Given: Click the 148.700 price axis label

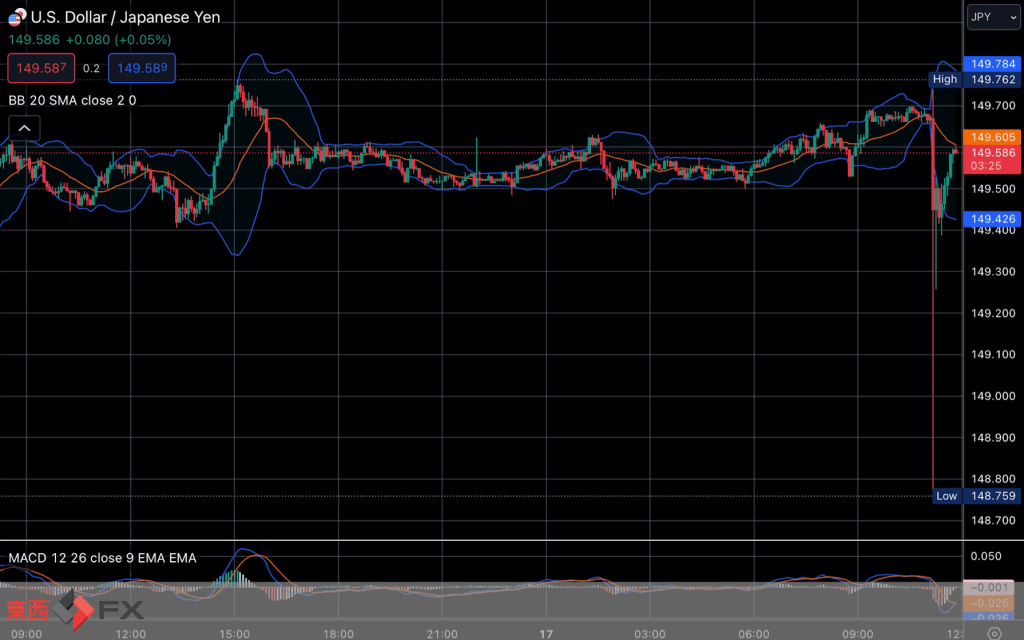Looking at the screenshot, I should point(993,520).
